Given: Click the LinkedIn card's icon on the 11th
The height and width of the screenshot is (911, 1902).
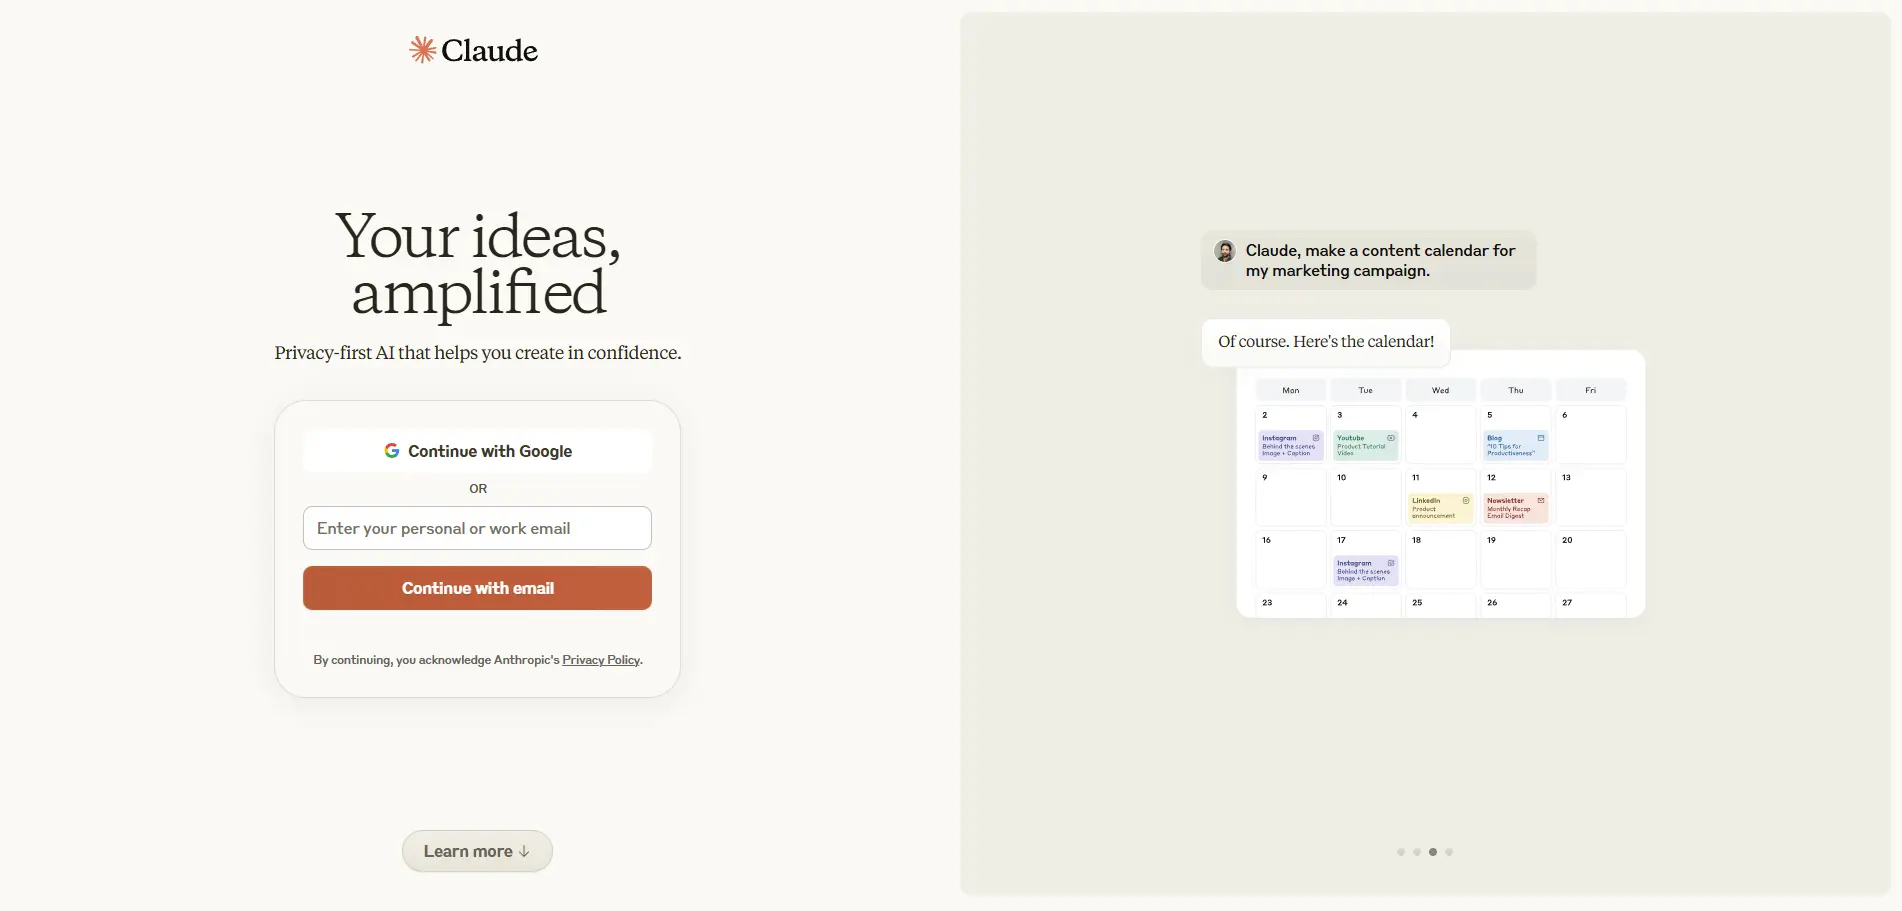Looking at the screenshot, I should click(x=1466, y=500).
